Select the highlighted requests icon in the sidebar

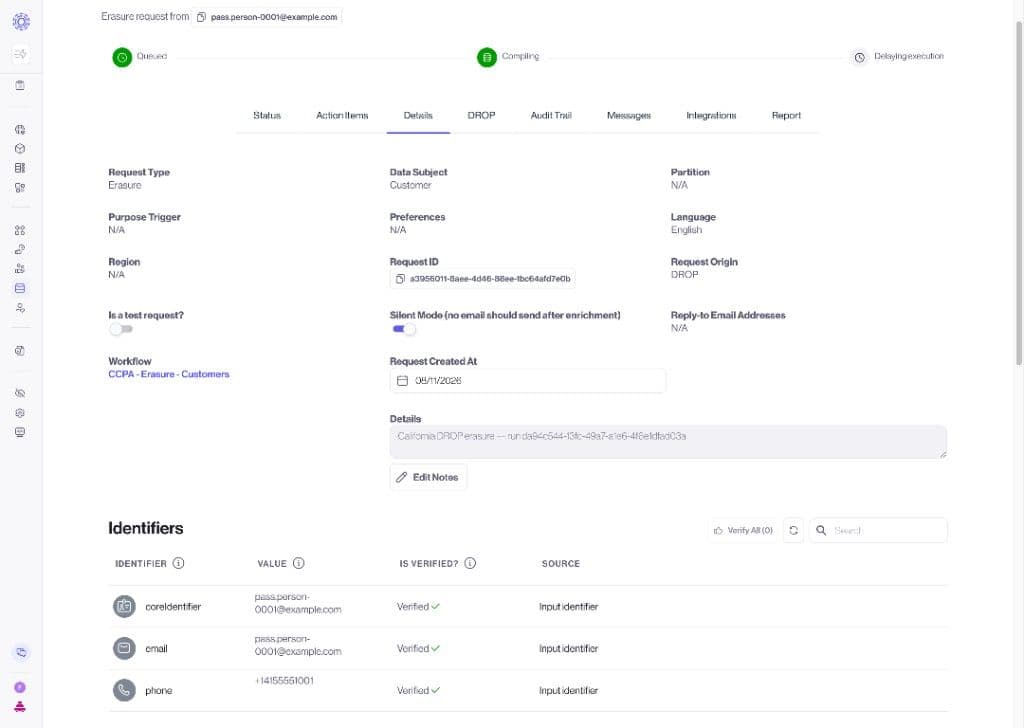click(20, 288)
